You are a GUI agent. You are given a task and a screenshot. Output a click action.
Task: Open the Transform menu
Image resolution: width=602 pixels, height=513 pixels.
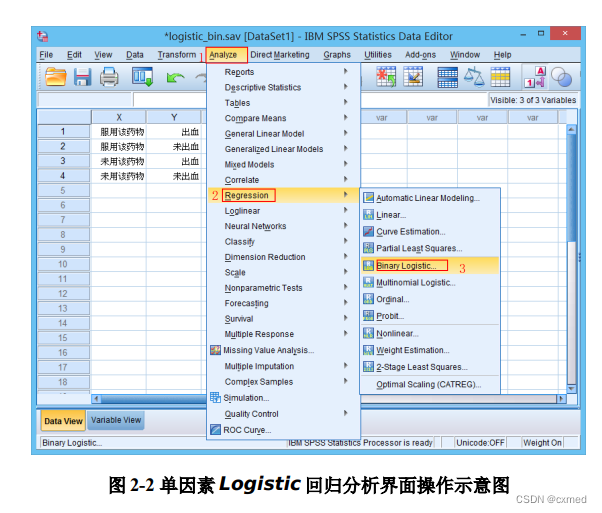[177, 55]
